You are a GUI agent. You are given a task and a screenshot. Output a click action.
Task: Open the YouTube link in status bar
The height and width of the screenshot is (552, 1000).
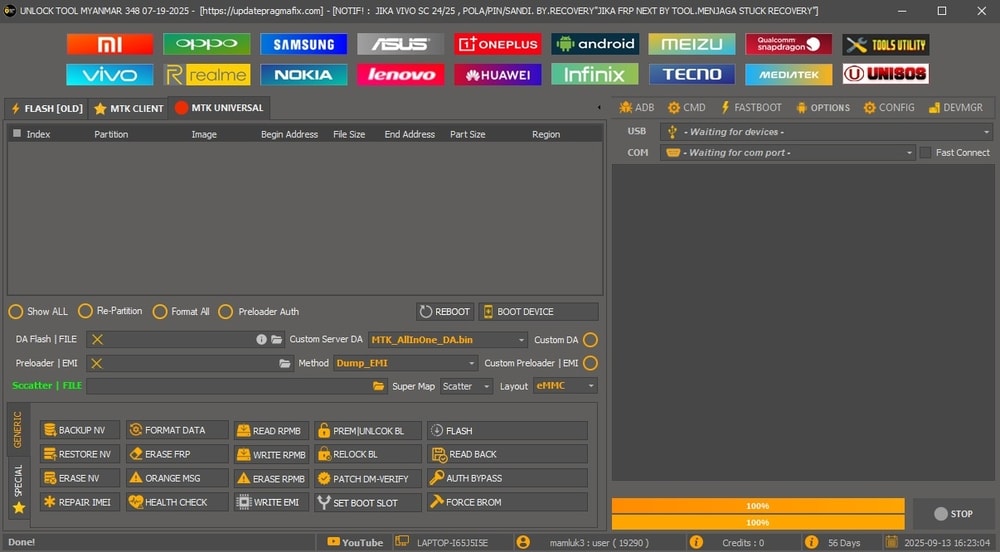pos(355,542)
